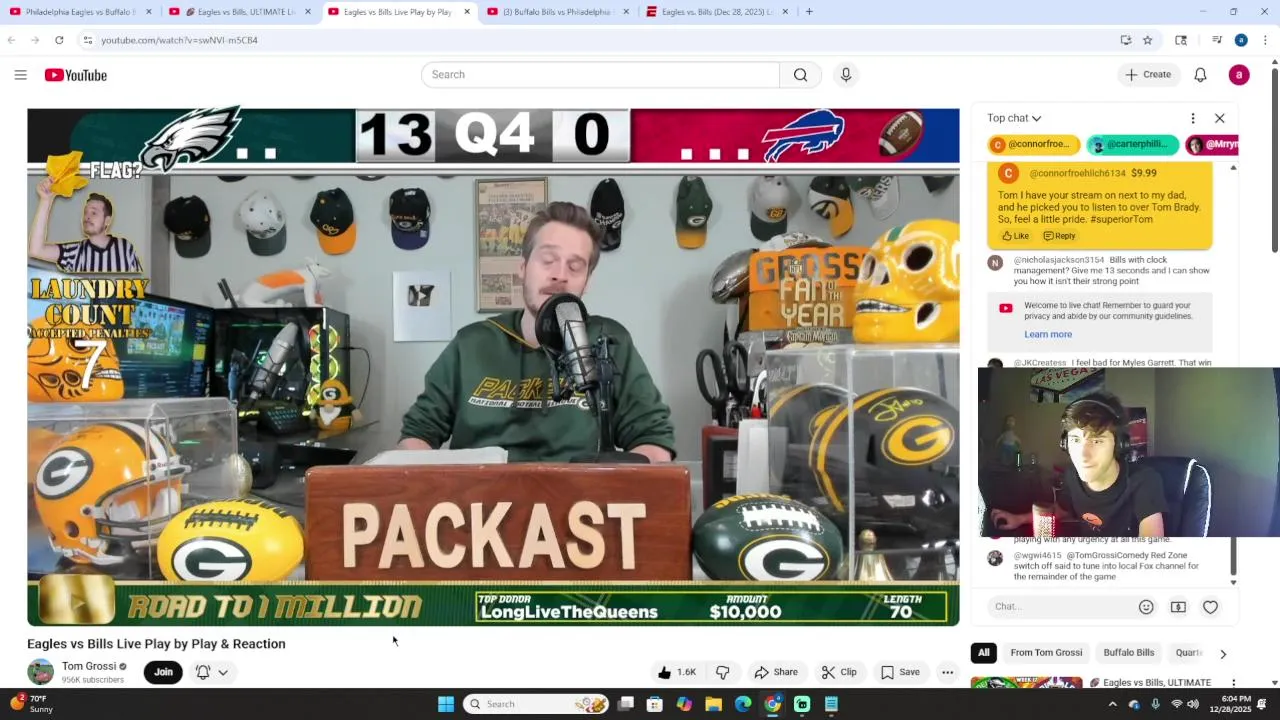Send a heart reaction in chat
The width and height of the screenshot is (1280, 720).
point(1210,607)
